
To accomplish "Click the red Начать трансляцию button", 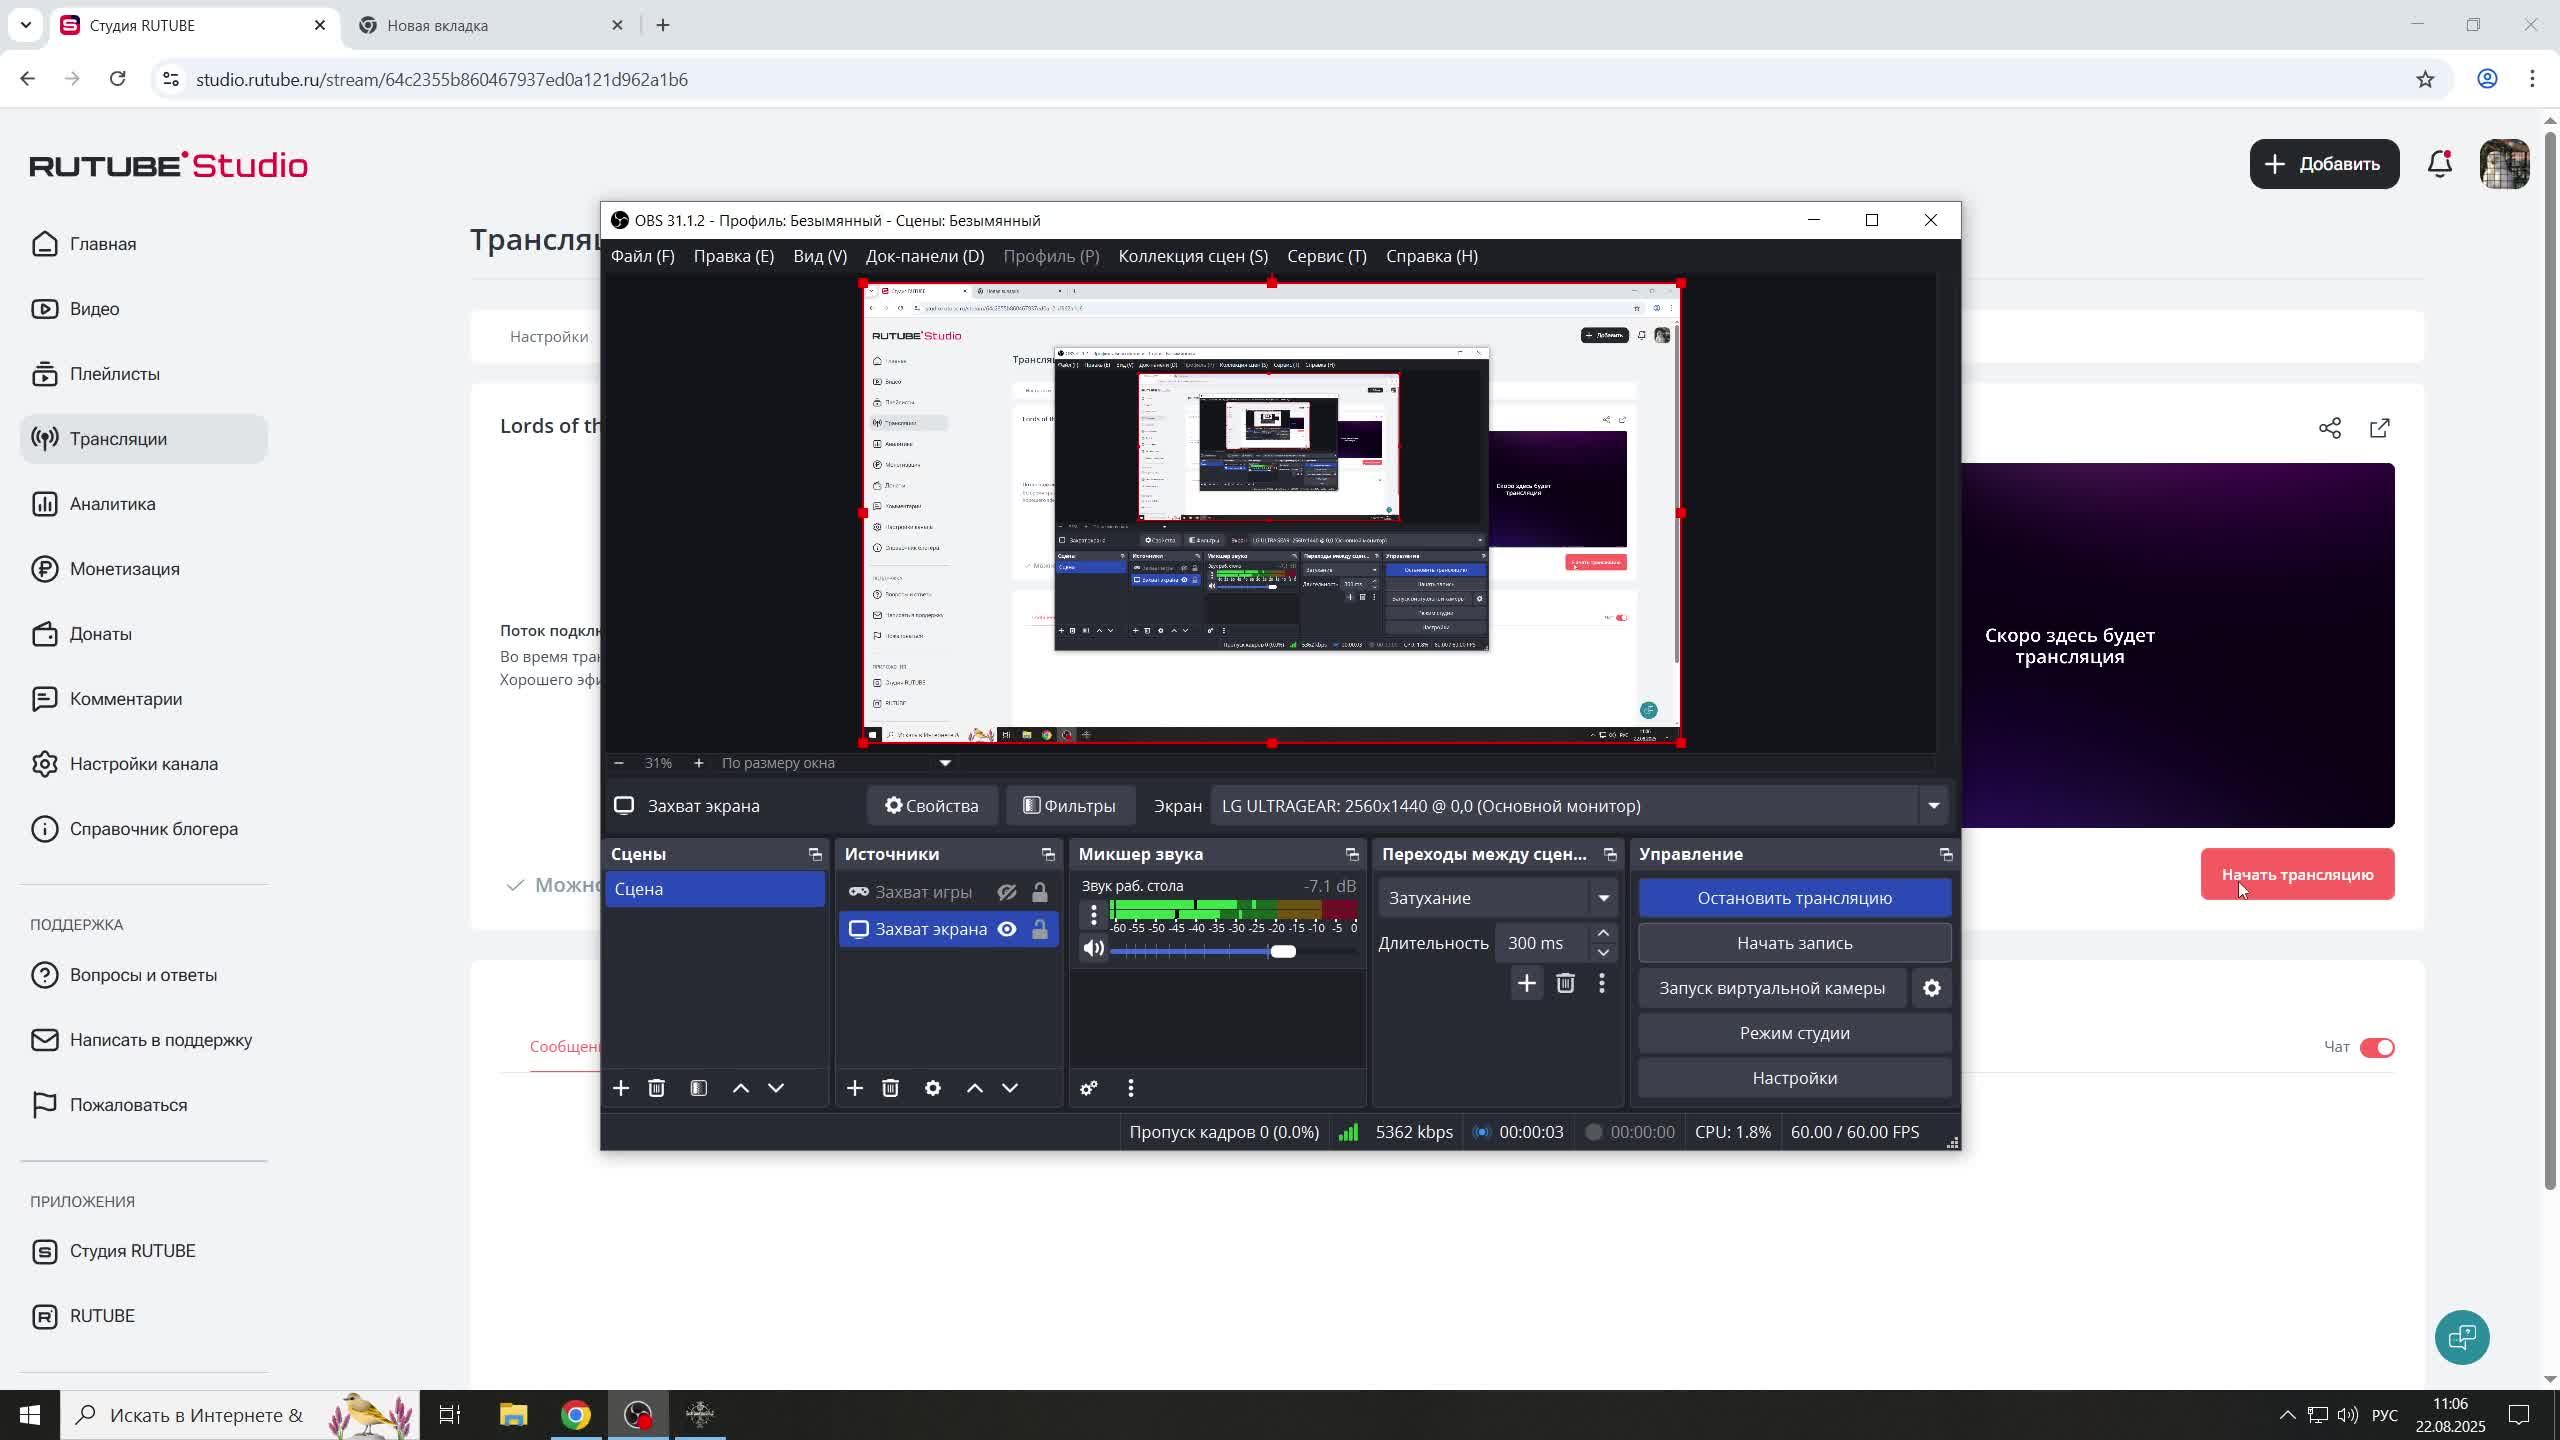I will [x=2296, y=874].
